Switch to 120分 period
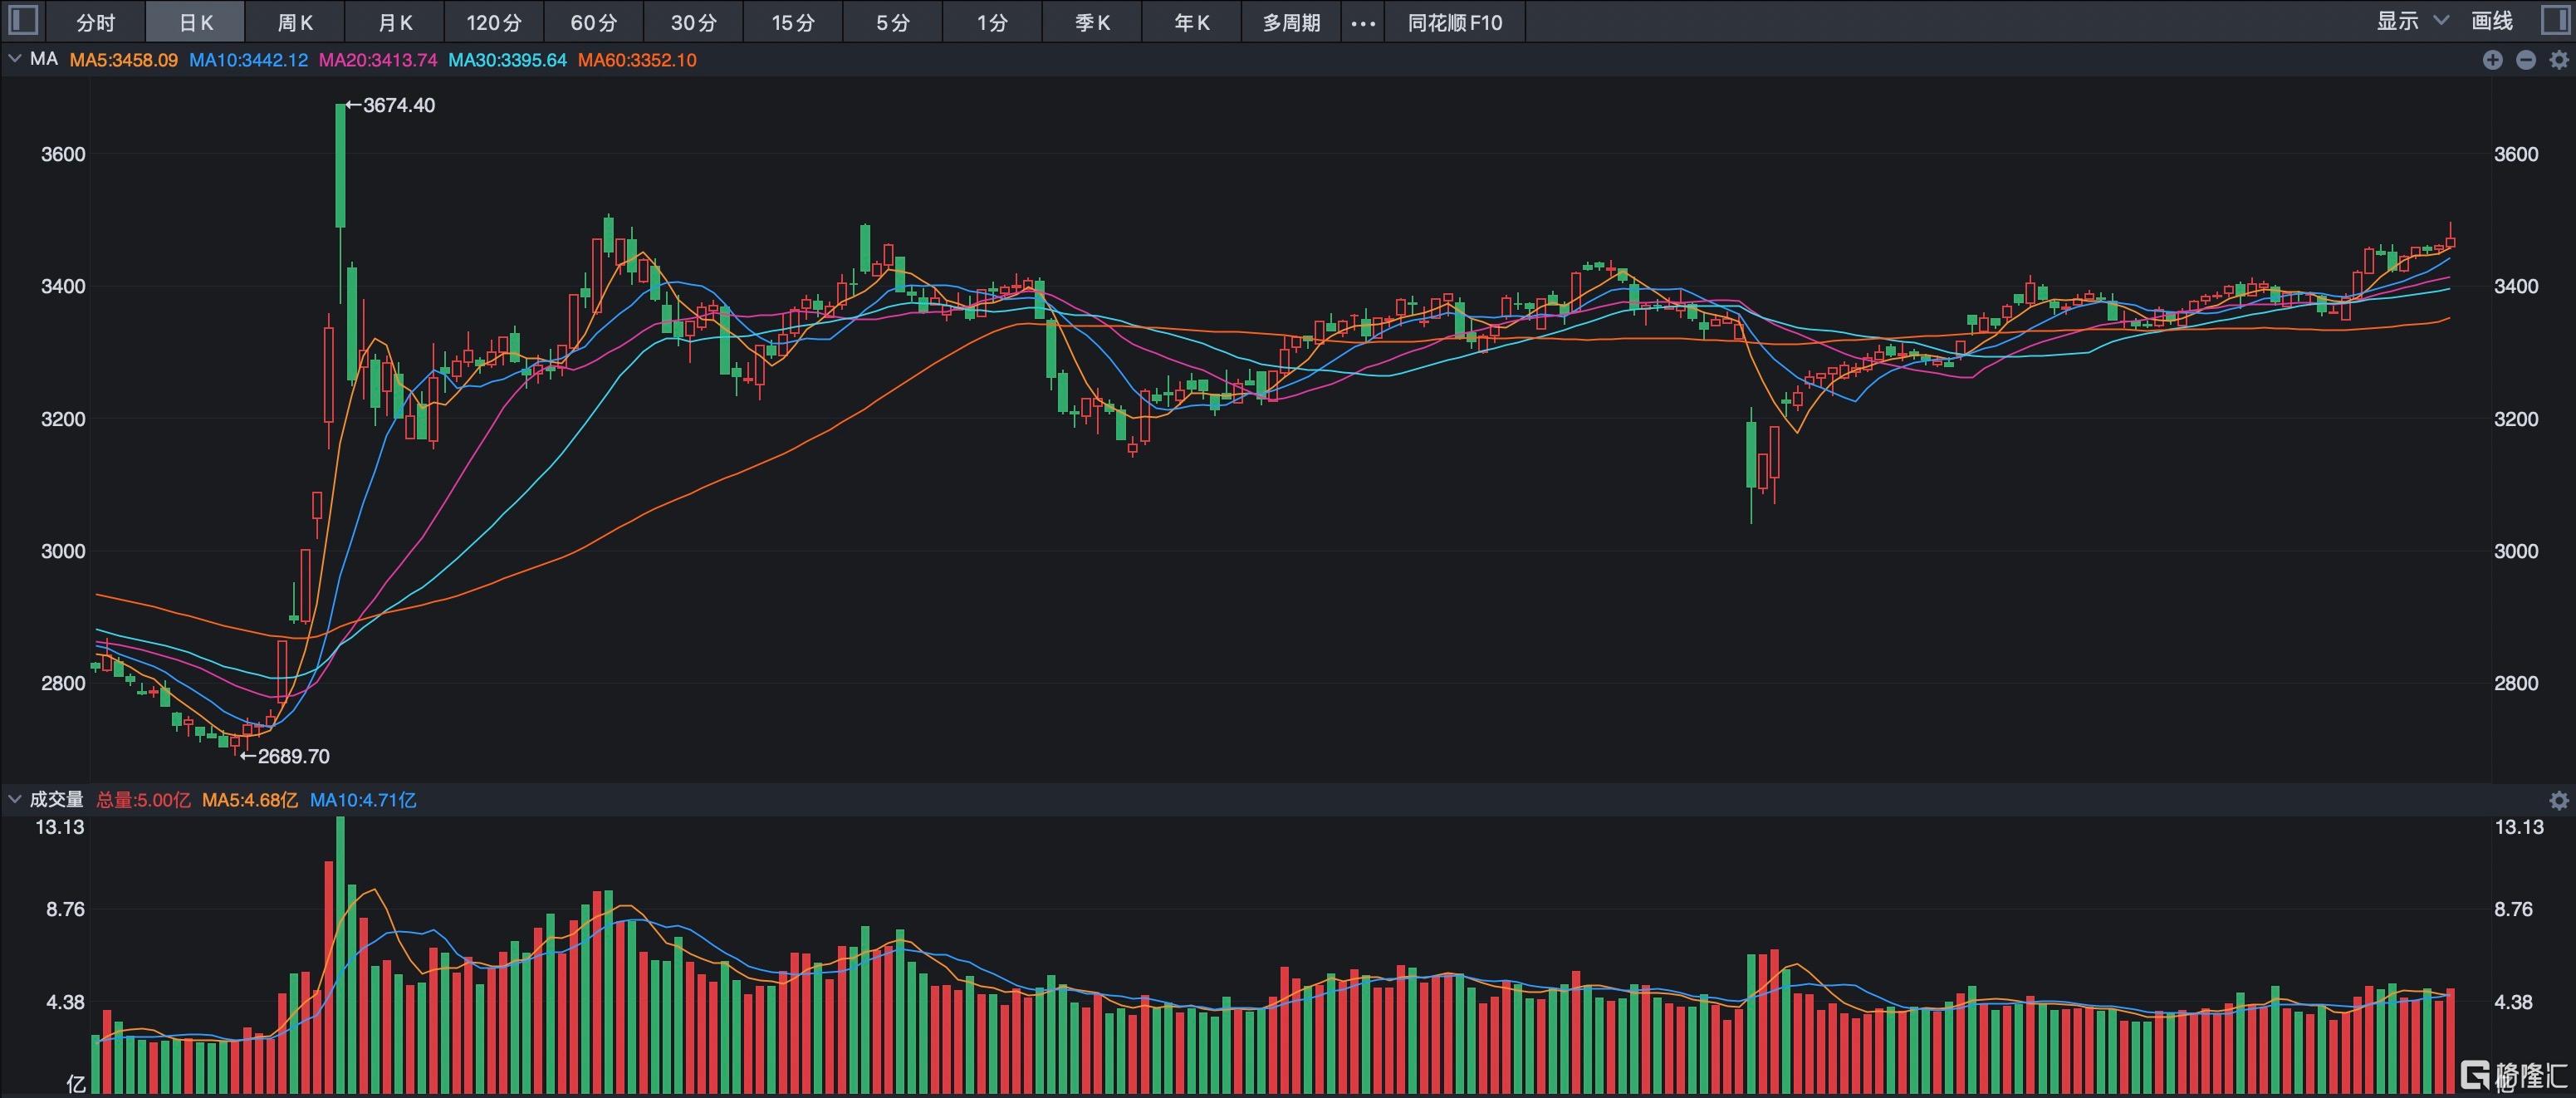 pos(494,22)
